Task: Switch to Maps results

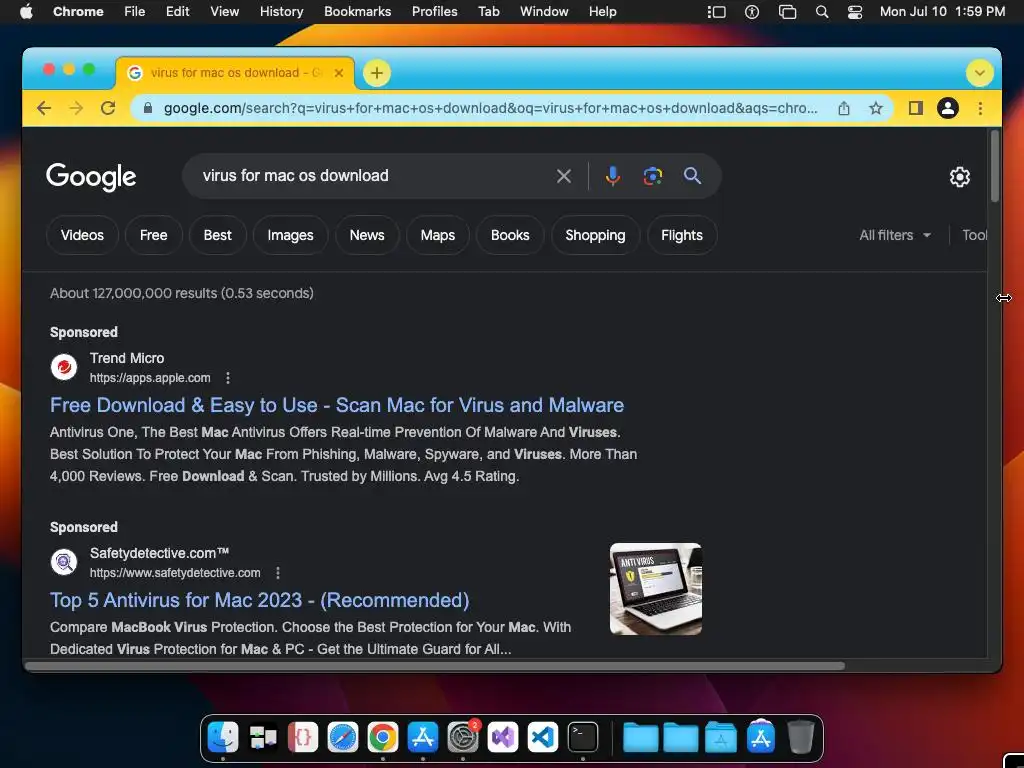Action: (x=438, y=235)
